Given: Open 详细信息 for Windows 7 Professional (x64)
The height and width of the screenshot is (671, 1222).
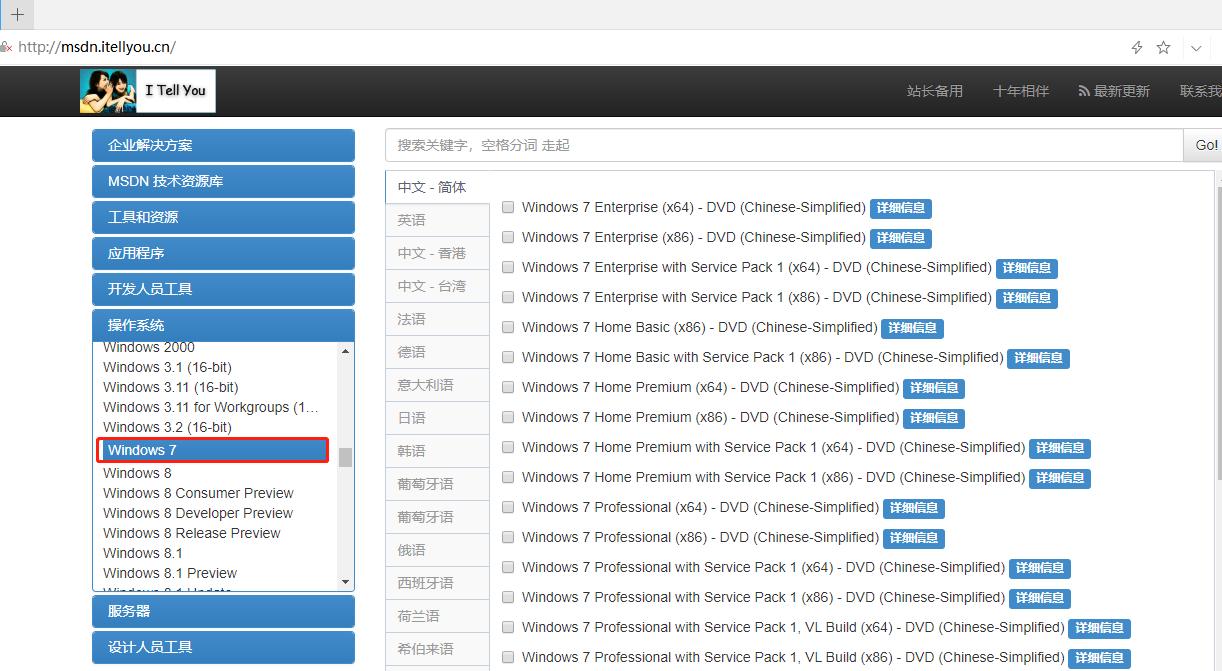Looking at the screenshot, I should (x=913, y=508).
